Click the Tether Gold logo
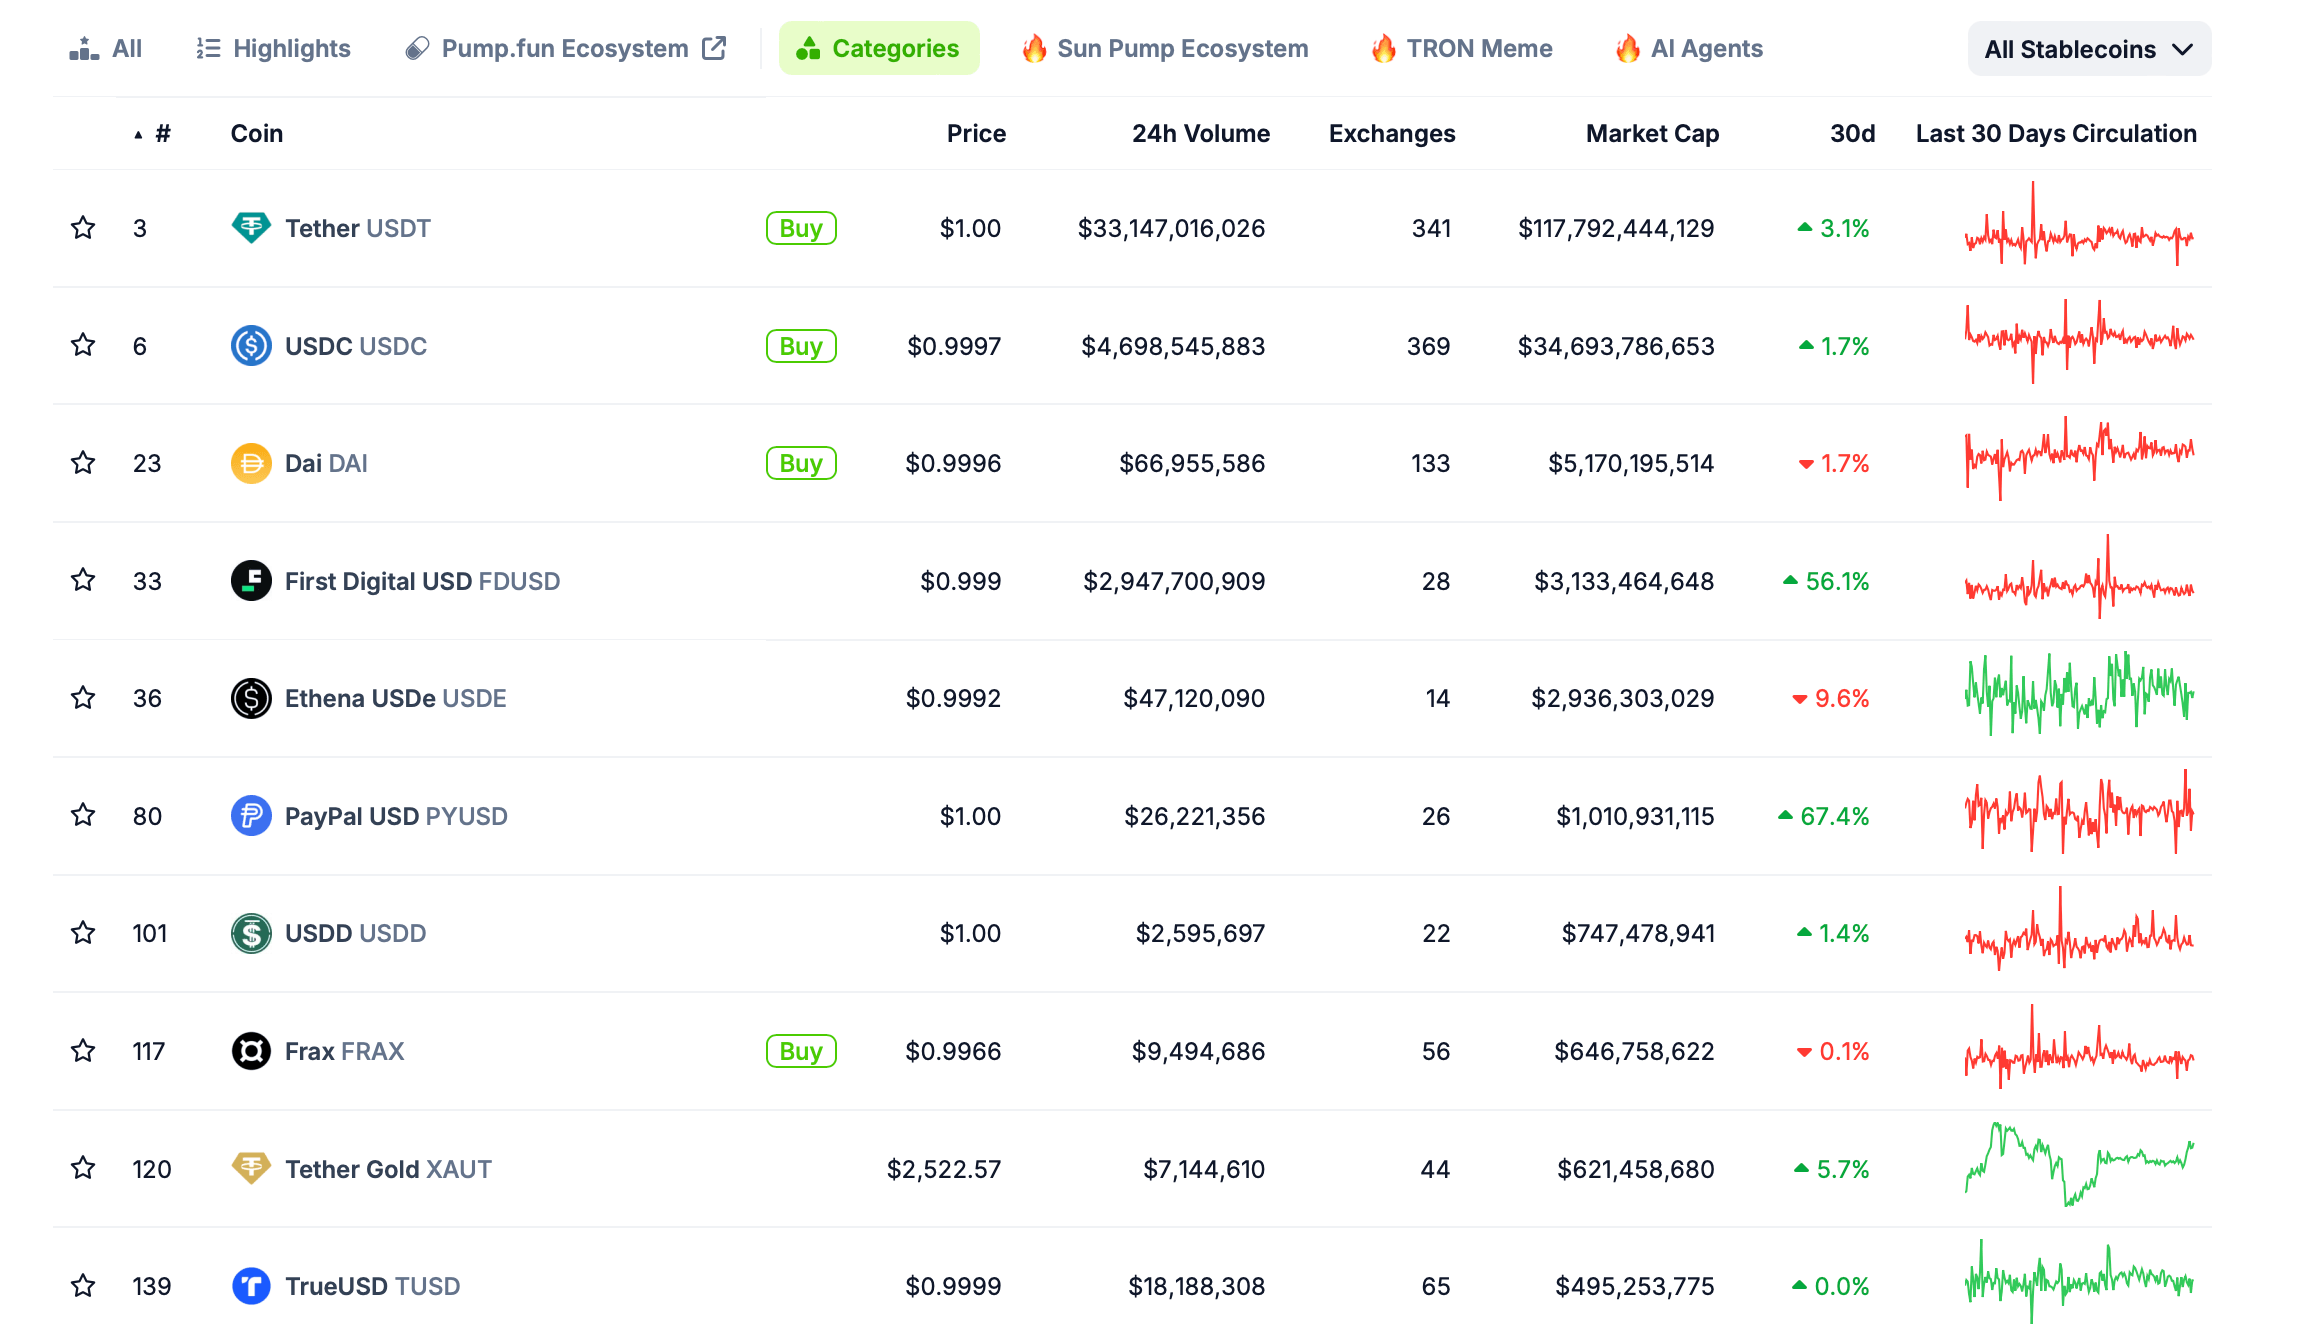Screen dimensions: 2300x1340 coord(251,1168)
